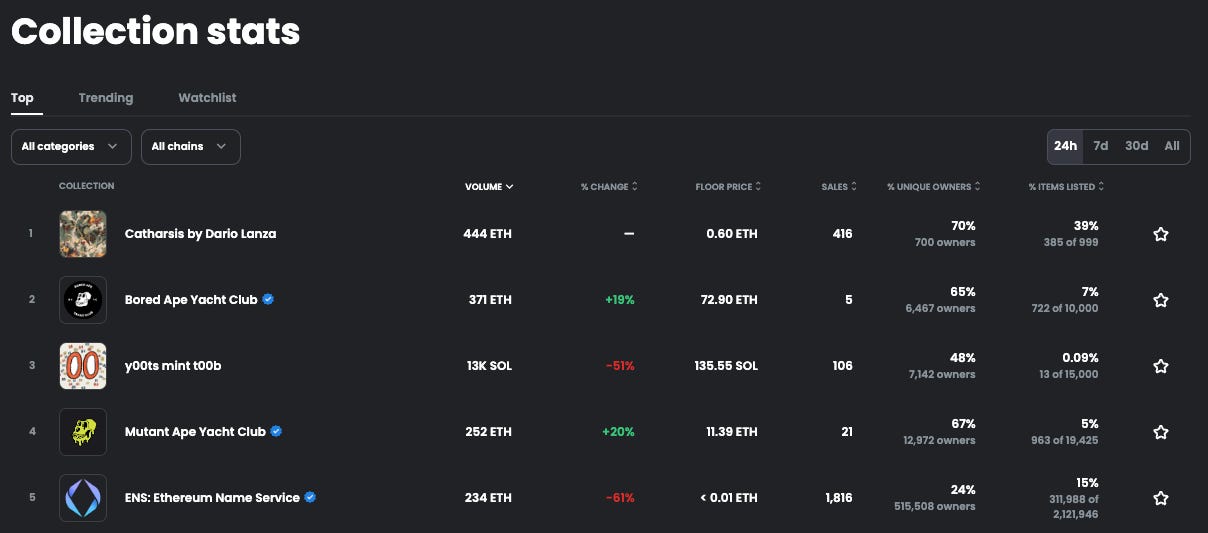
Task: Click the COLLECTION column header
Action: pos(87,186)
